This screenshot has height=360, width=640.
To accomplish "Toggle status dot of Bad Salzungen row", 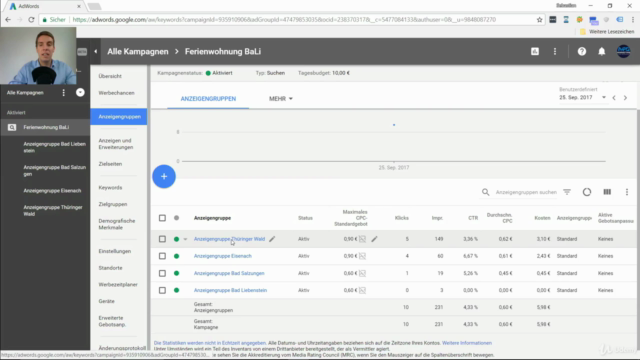I will tap(176, 273).
